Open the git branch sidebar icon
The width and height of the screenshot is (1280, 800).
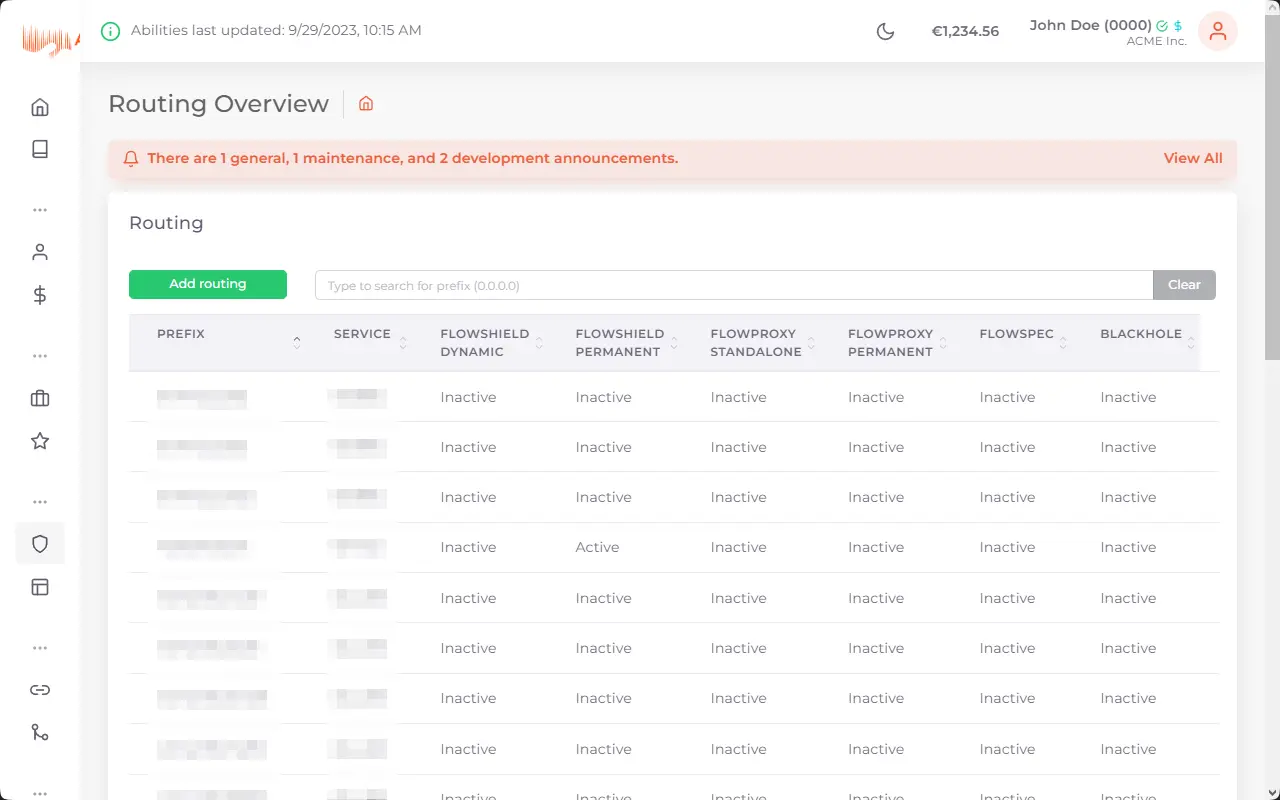click(40, 733)
